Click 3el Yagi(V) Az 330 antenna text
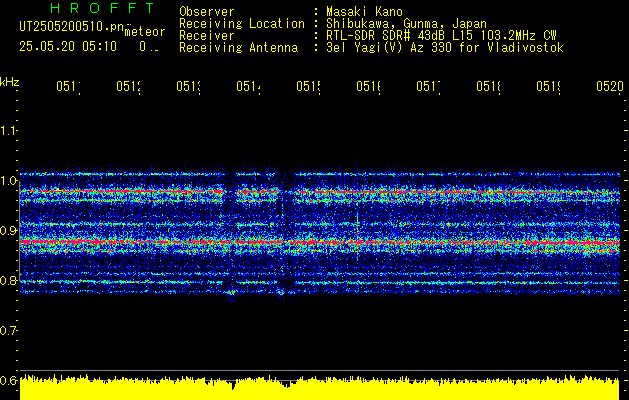The height and width of the screenshot is (400, 629). pyautogui.click(x=445, y=48)
